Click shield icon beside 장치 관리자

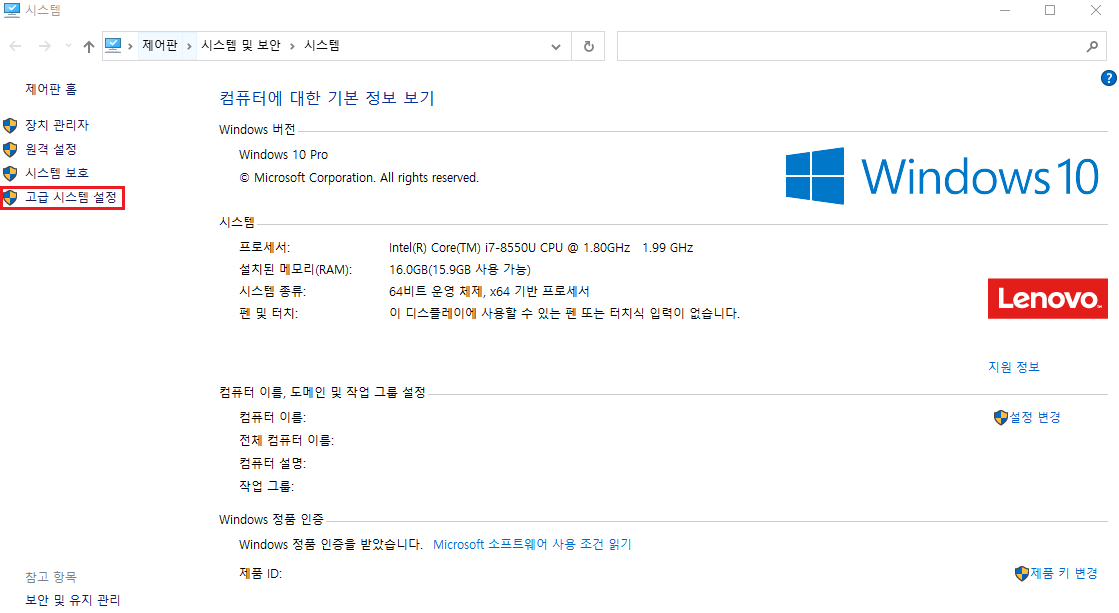[x=10, y=126]
